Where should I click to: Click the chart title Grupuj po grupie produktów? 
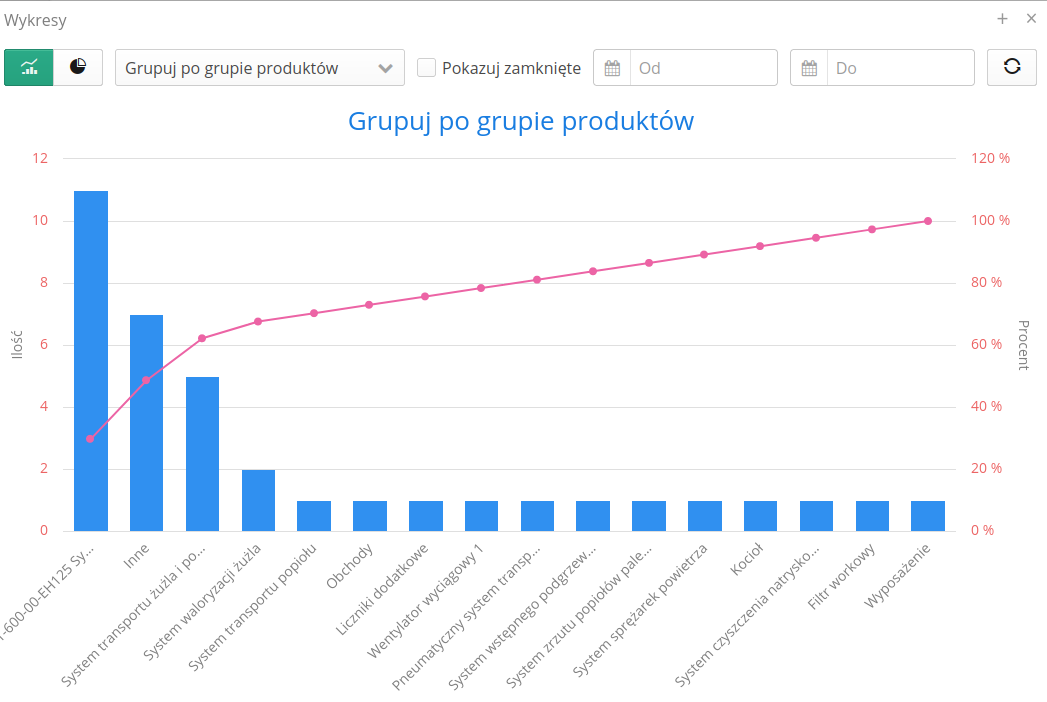[521, 121]
